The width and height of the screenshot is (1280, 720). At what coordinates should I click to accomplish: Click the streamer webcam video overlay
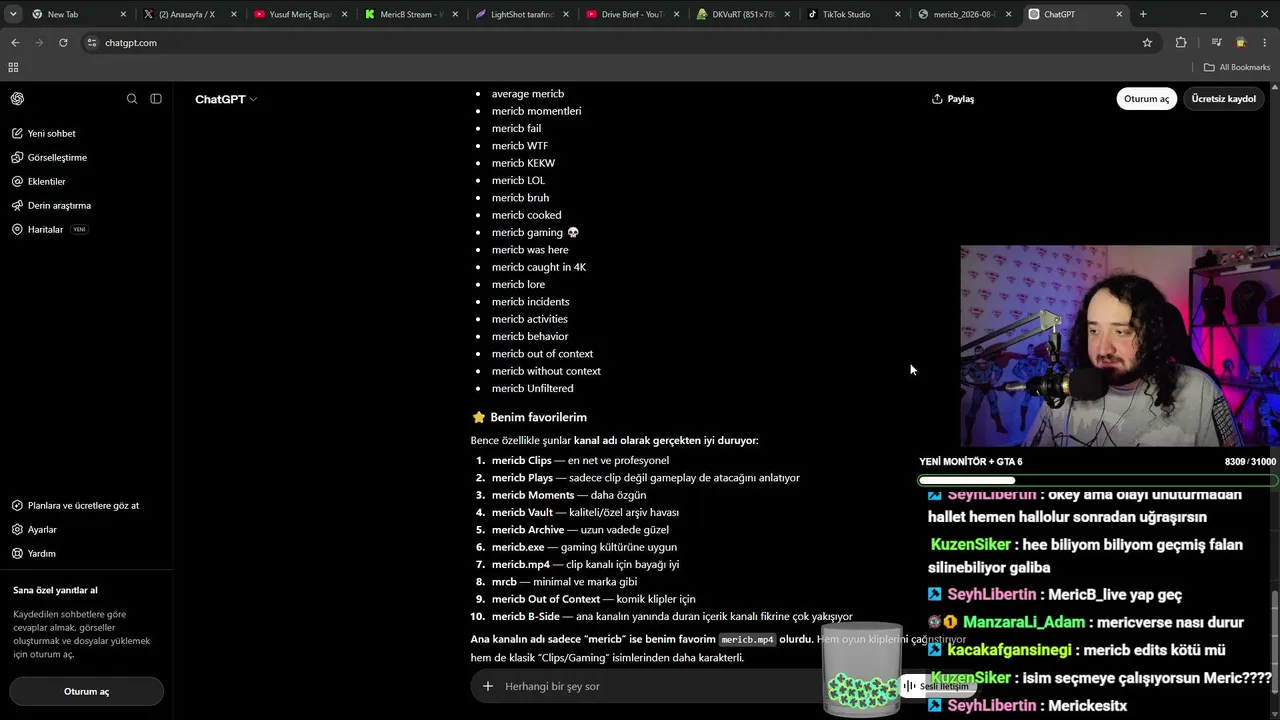pyautogui.click(x=1120, y=346)
